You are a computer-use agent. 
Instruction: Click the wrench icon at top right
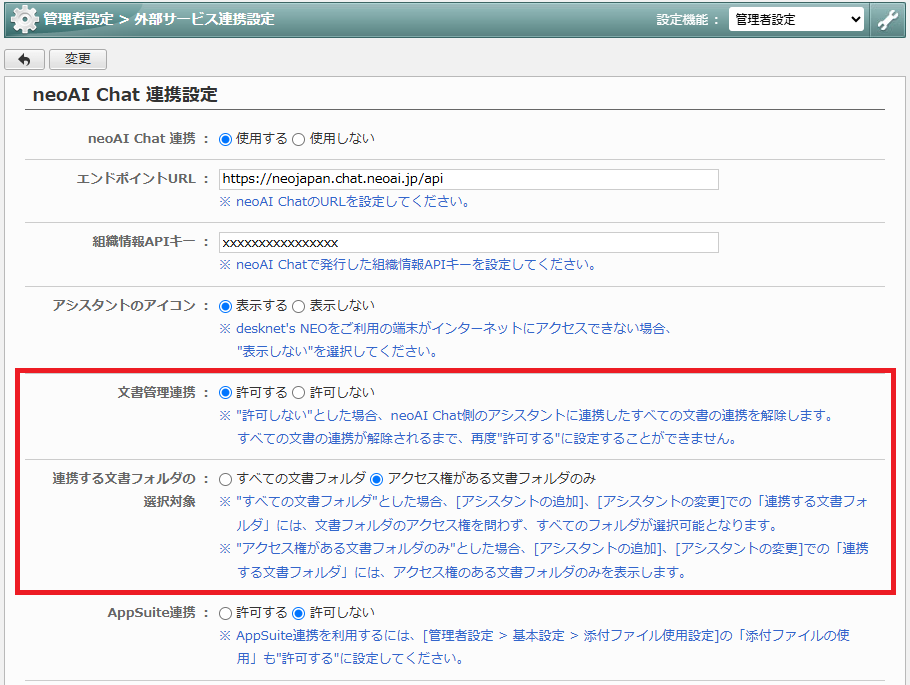point(887,20)
